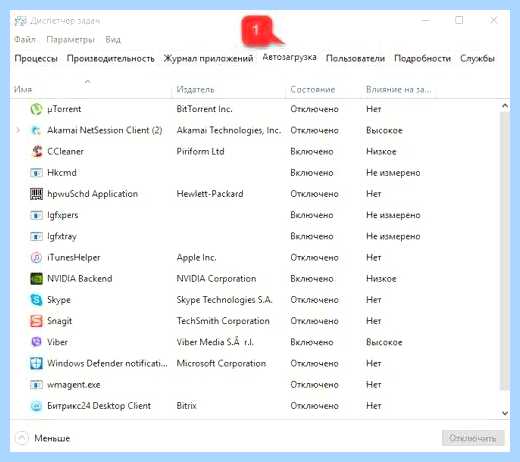Select the NVIDIA Backend entry
The image size is (520, 462).
pos(80,279)
